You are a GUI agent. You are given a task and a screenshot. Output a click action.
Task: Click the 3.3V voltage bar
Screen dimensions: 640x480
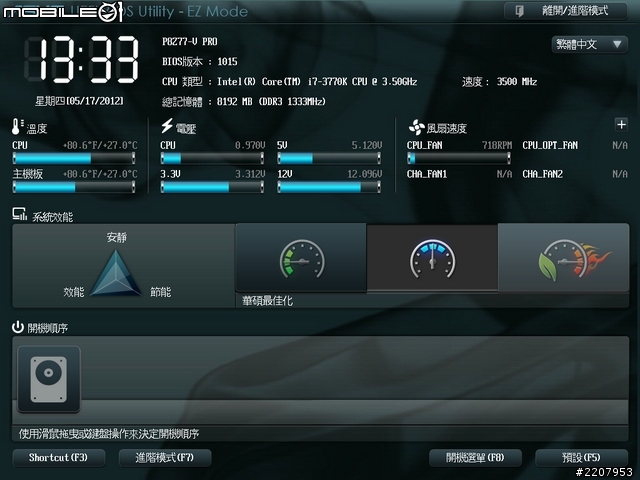point(212,187)
